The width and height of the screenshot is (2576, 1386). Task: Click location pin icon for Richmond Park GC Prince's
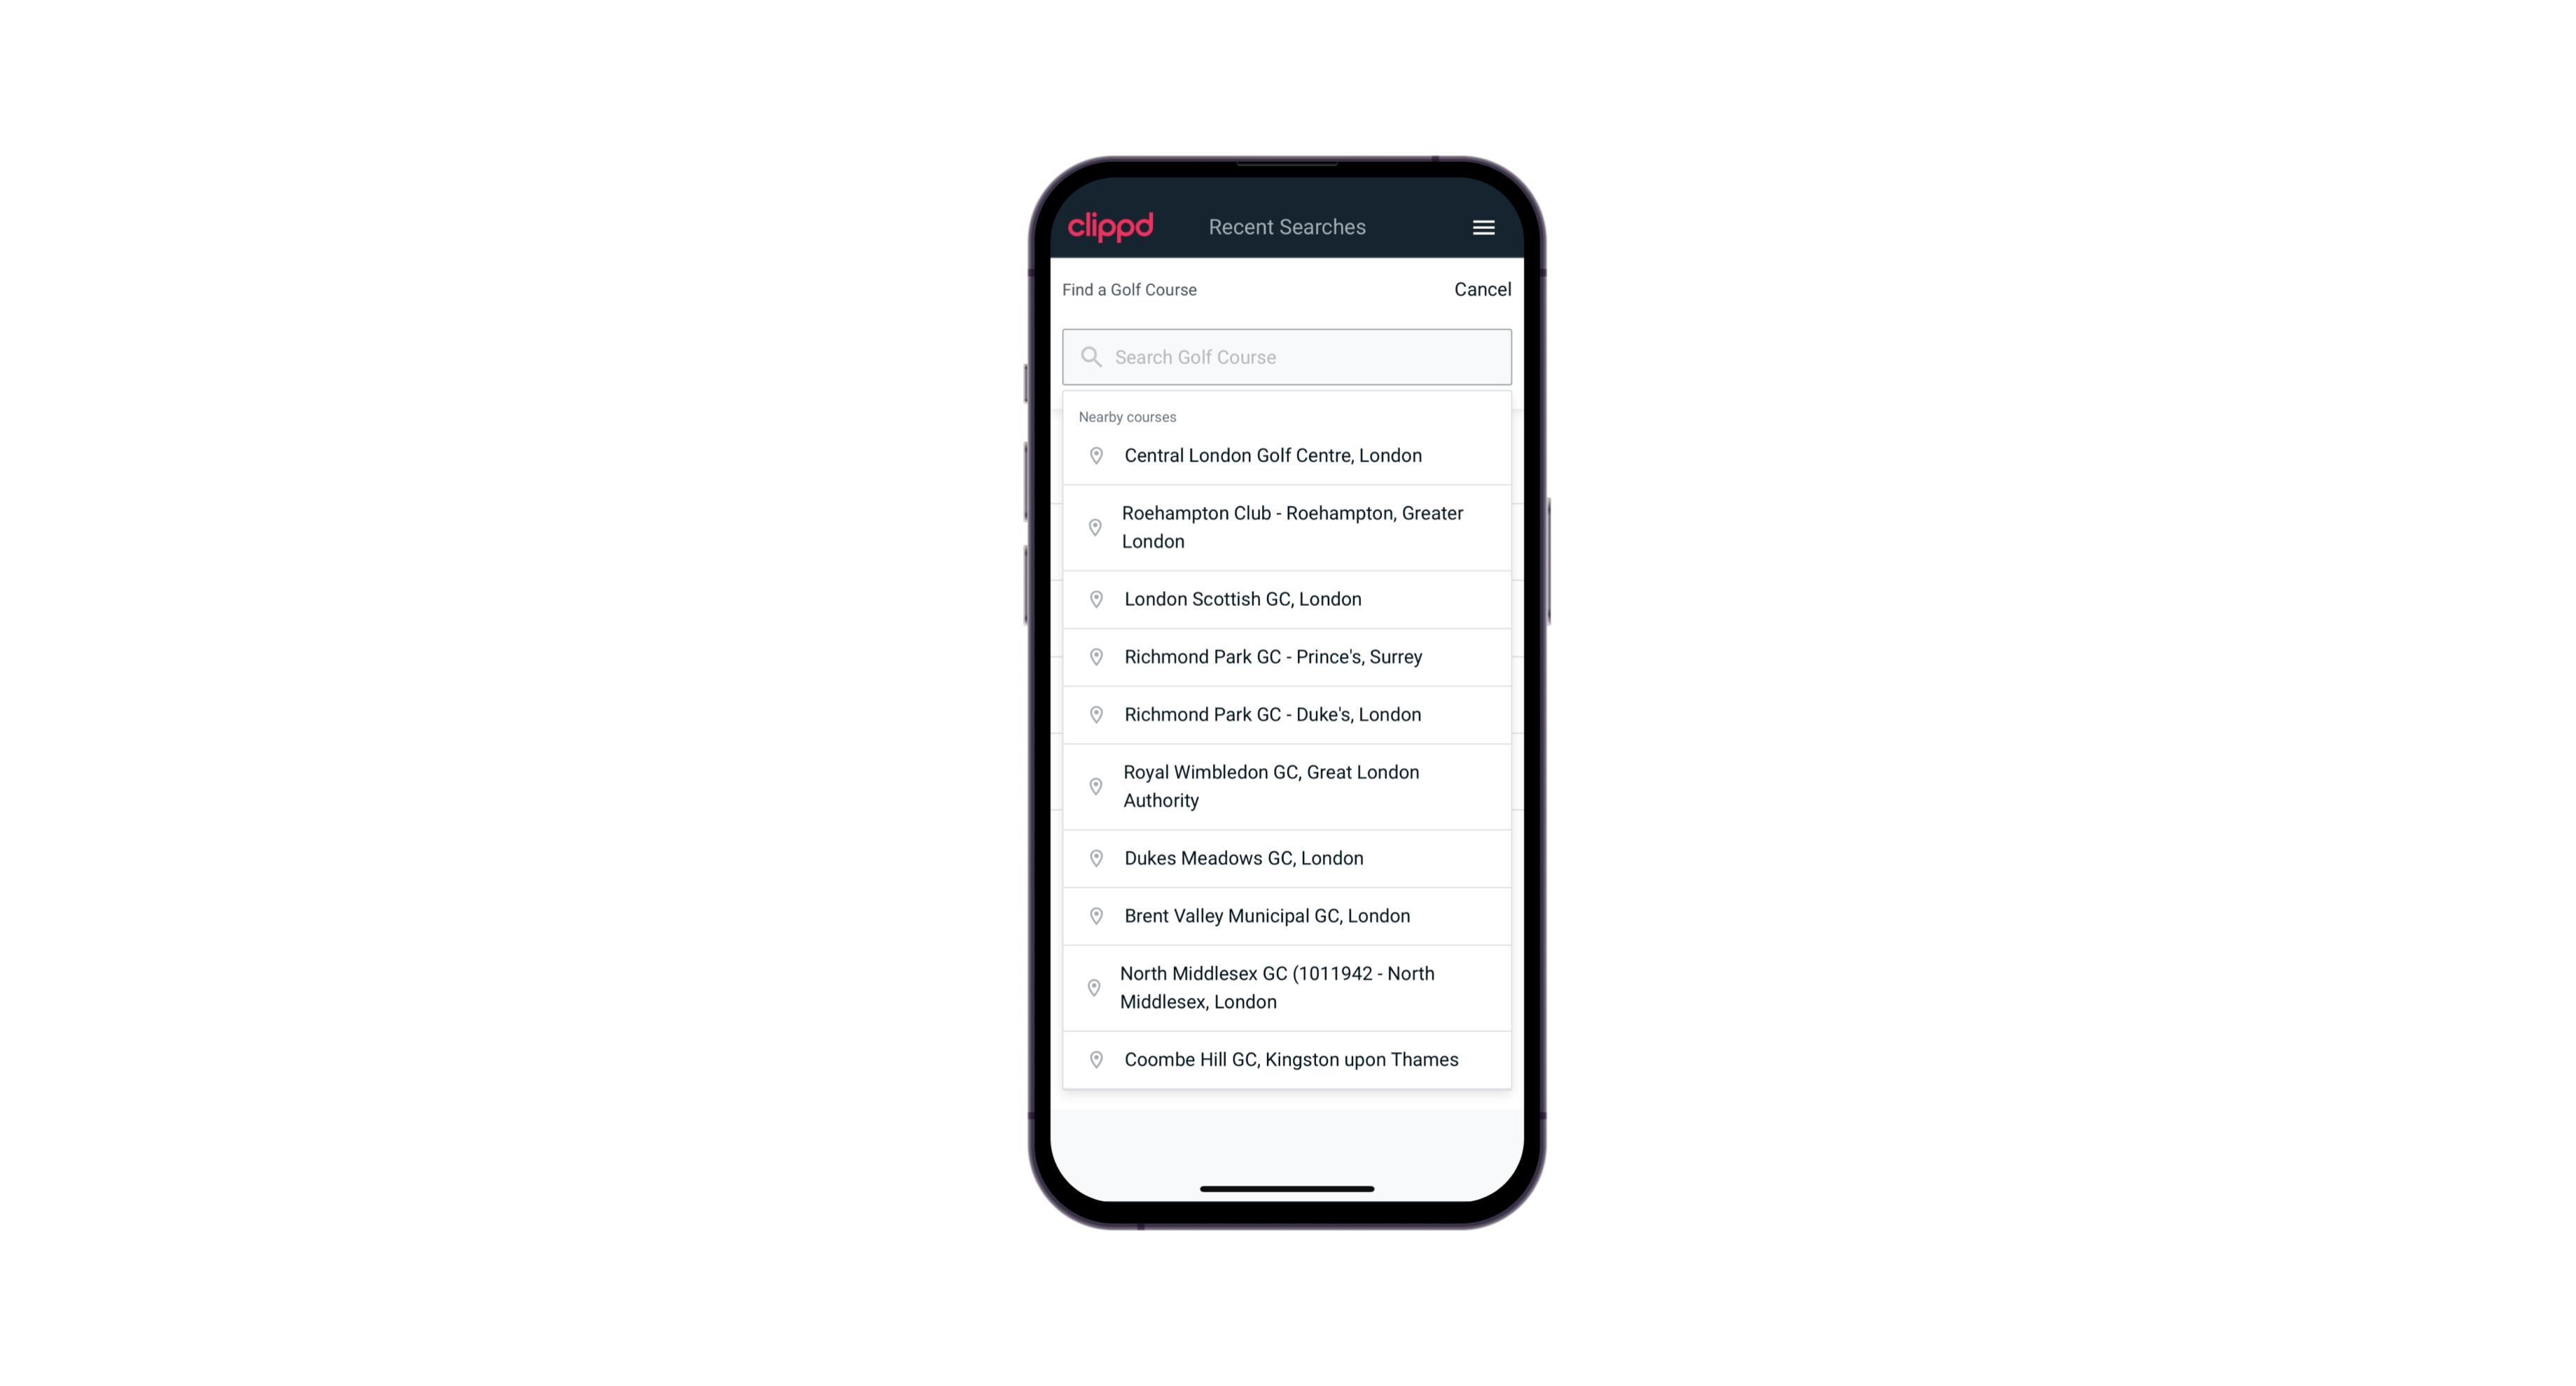pos(1095,657)
